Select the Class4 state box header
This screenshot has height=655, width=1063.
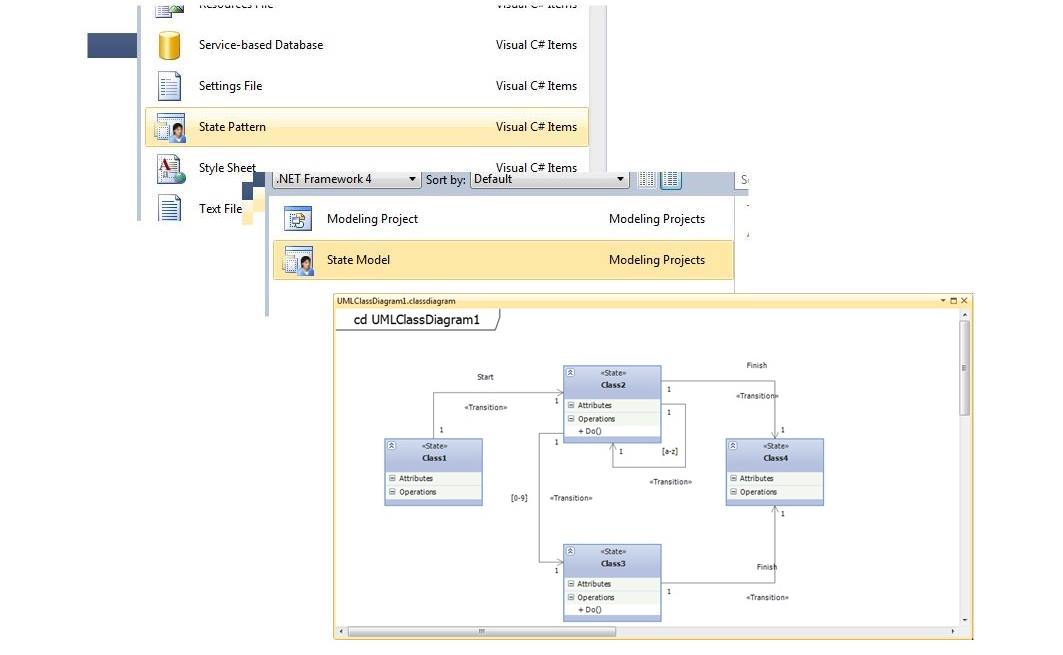775,452
